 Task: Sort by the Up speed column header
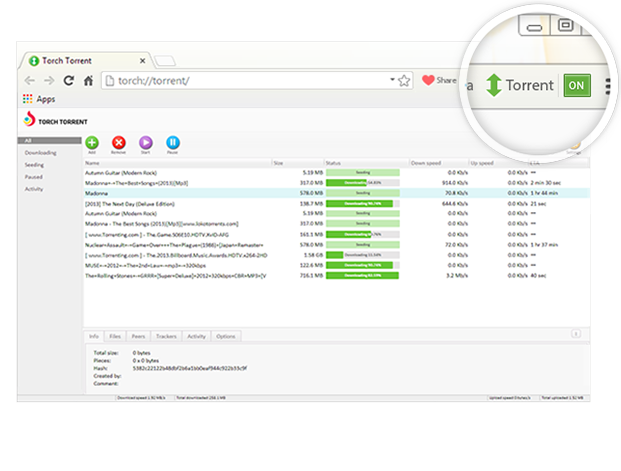(498, 163)
